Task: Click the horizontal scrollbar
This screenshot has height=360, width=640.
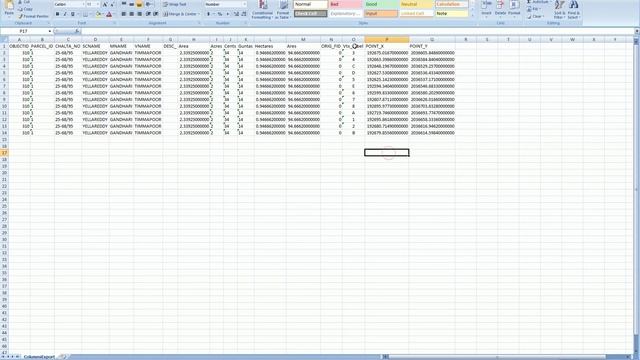Action: pyautogui.click(x=506, y=357)
